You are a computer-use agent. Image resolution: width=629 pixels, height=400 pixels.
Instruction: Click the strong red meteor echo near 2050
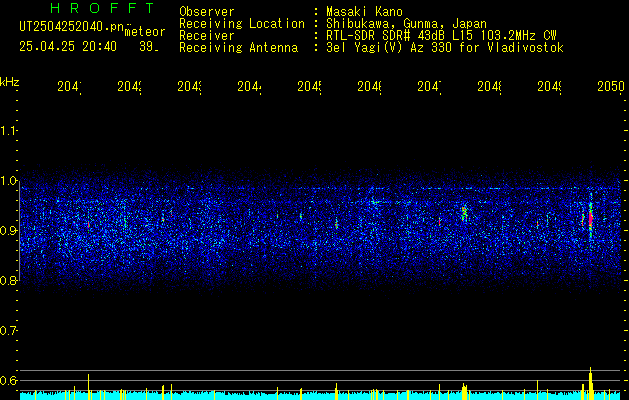pos(590,219)
